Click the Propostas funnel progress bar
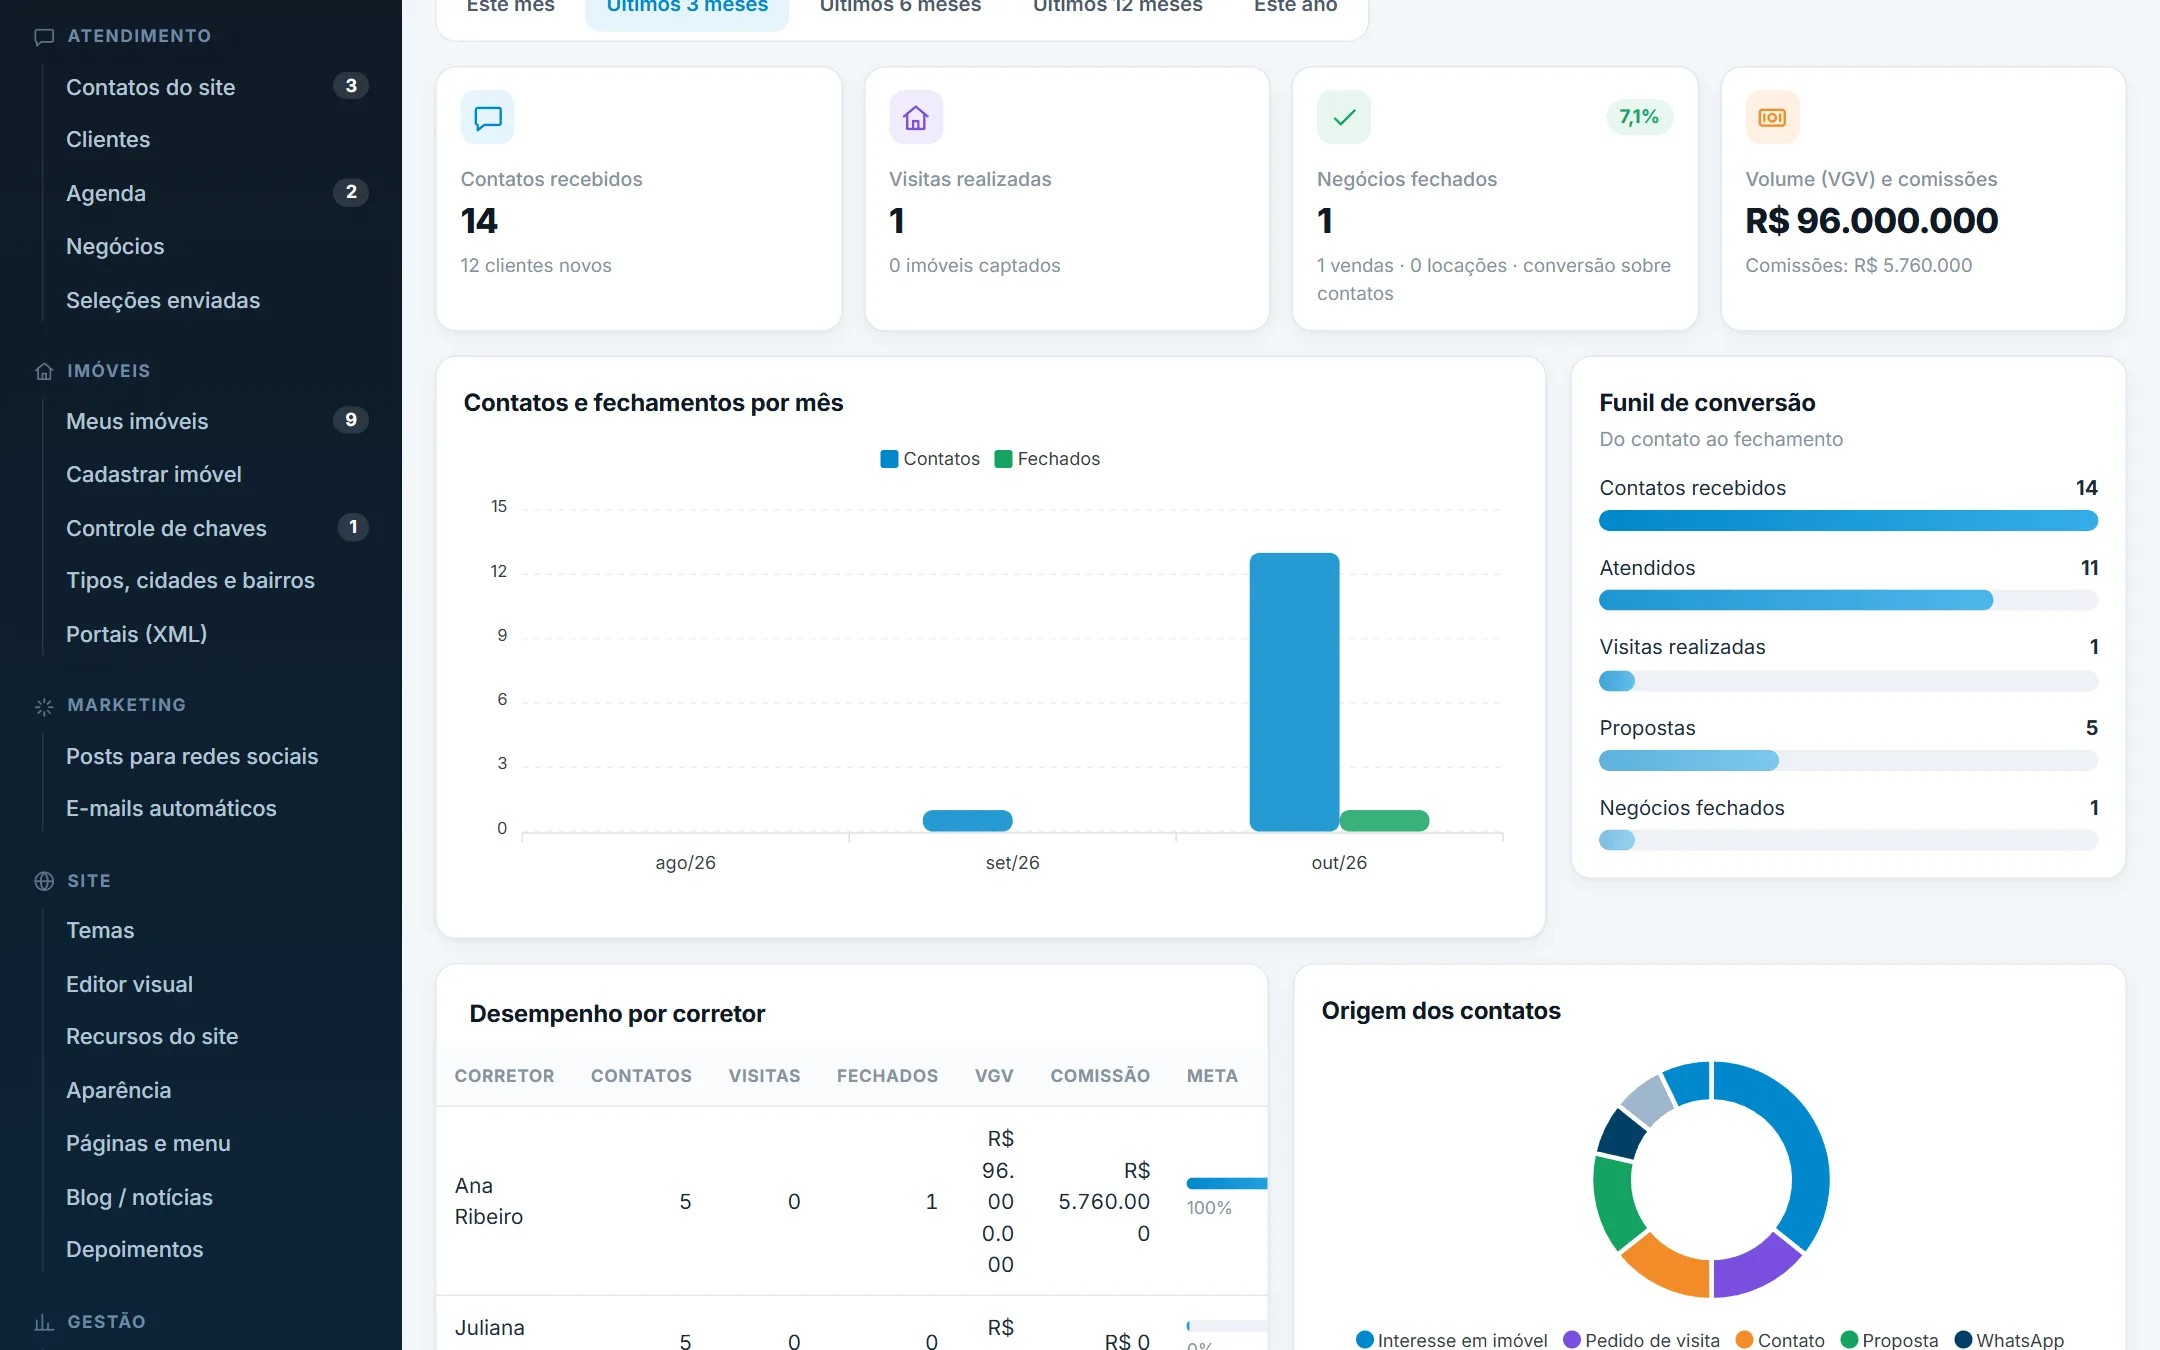 tap(1848, 761)
